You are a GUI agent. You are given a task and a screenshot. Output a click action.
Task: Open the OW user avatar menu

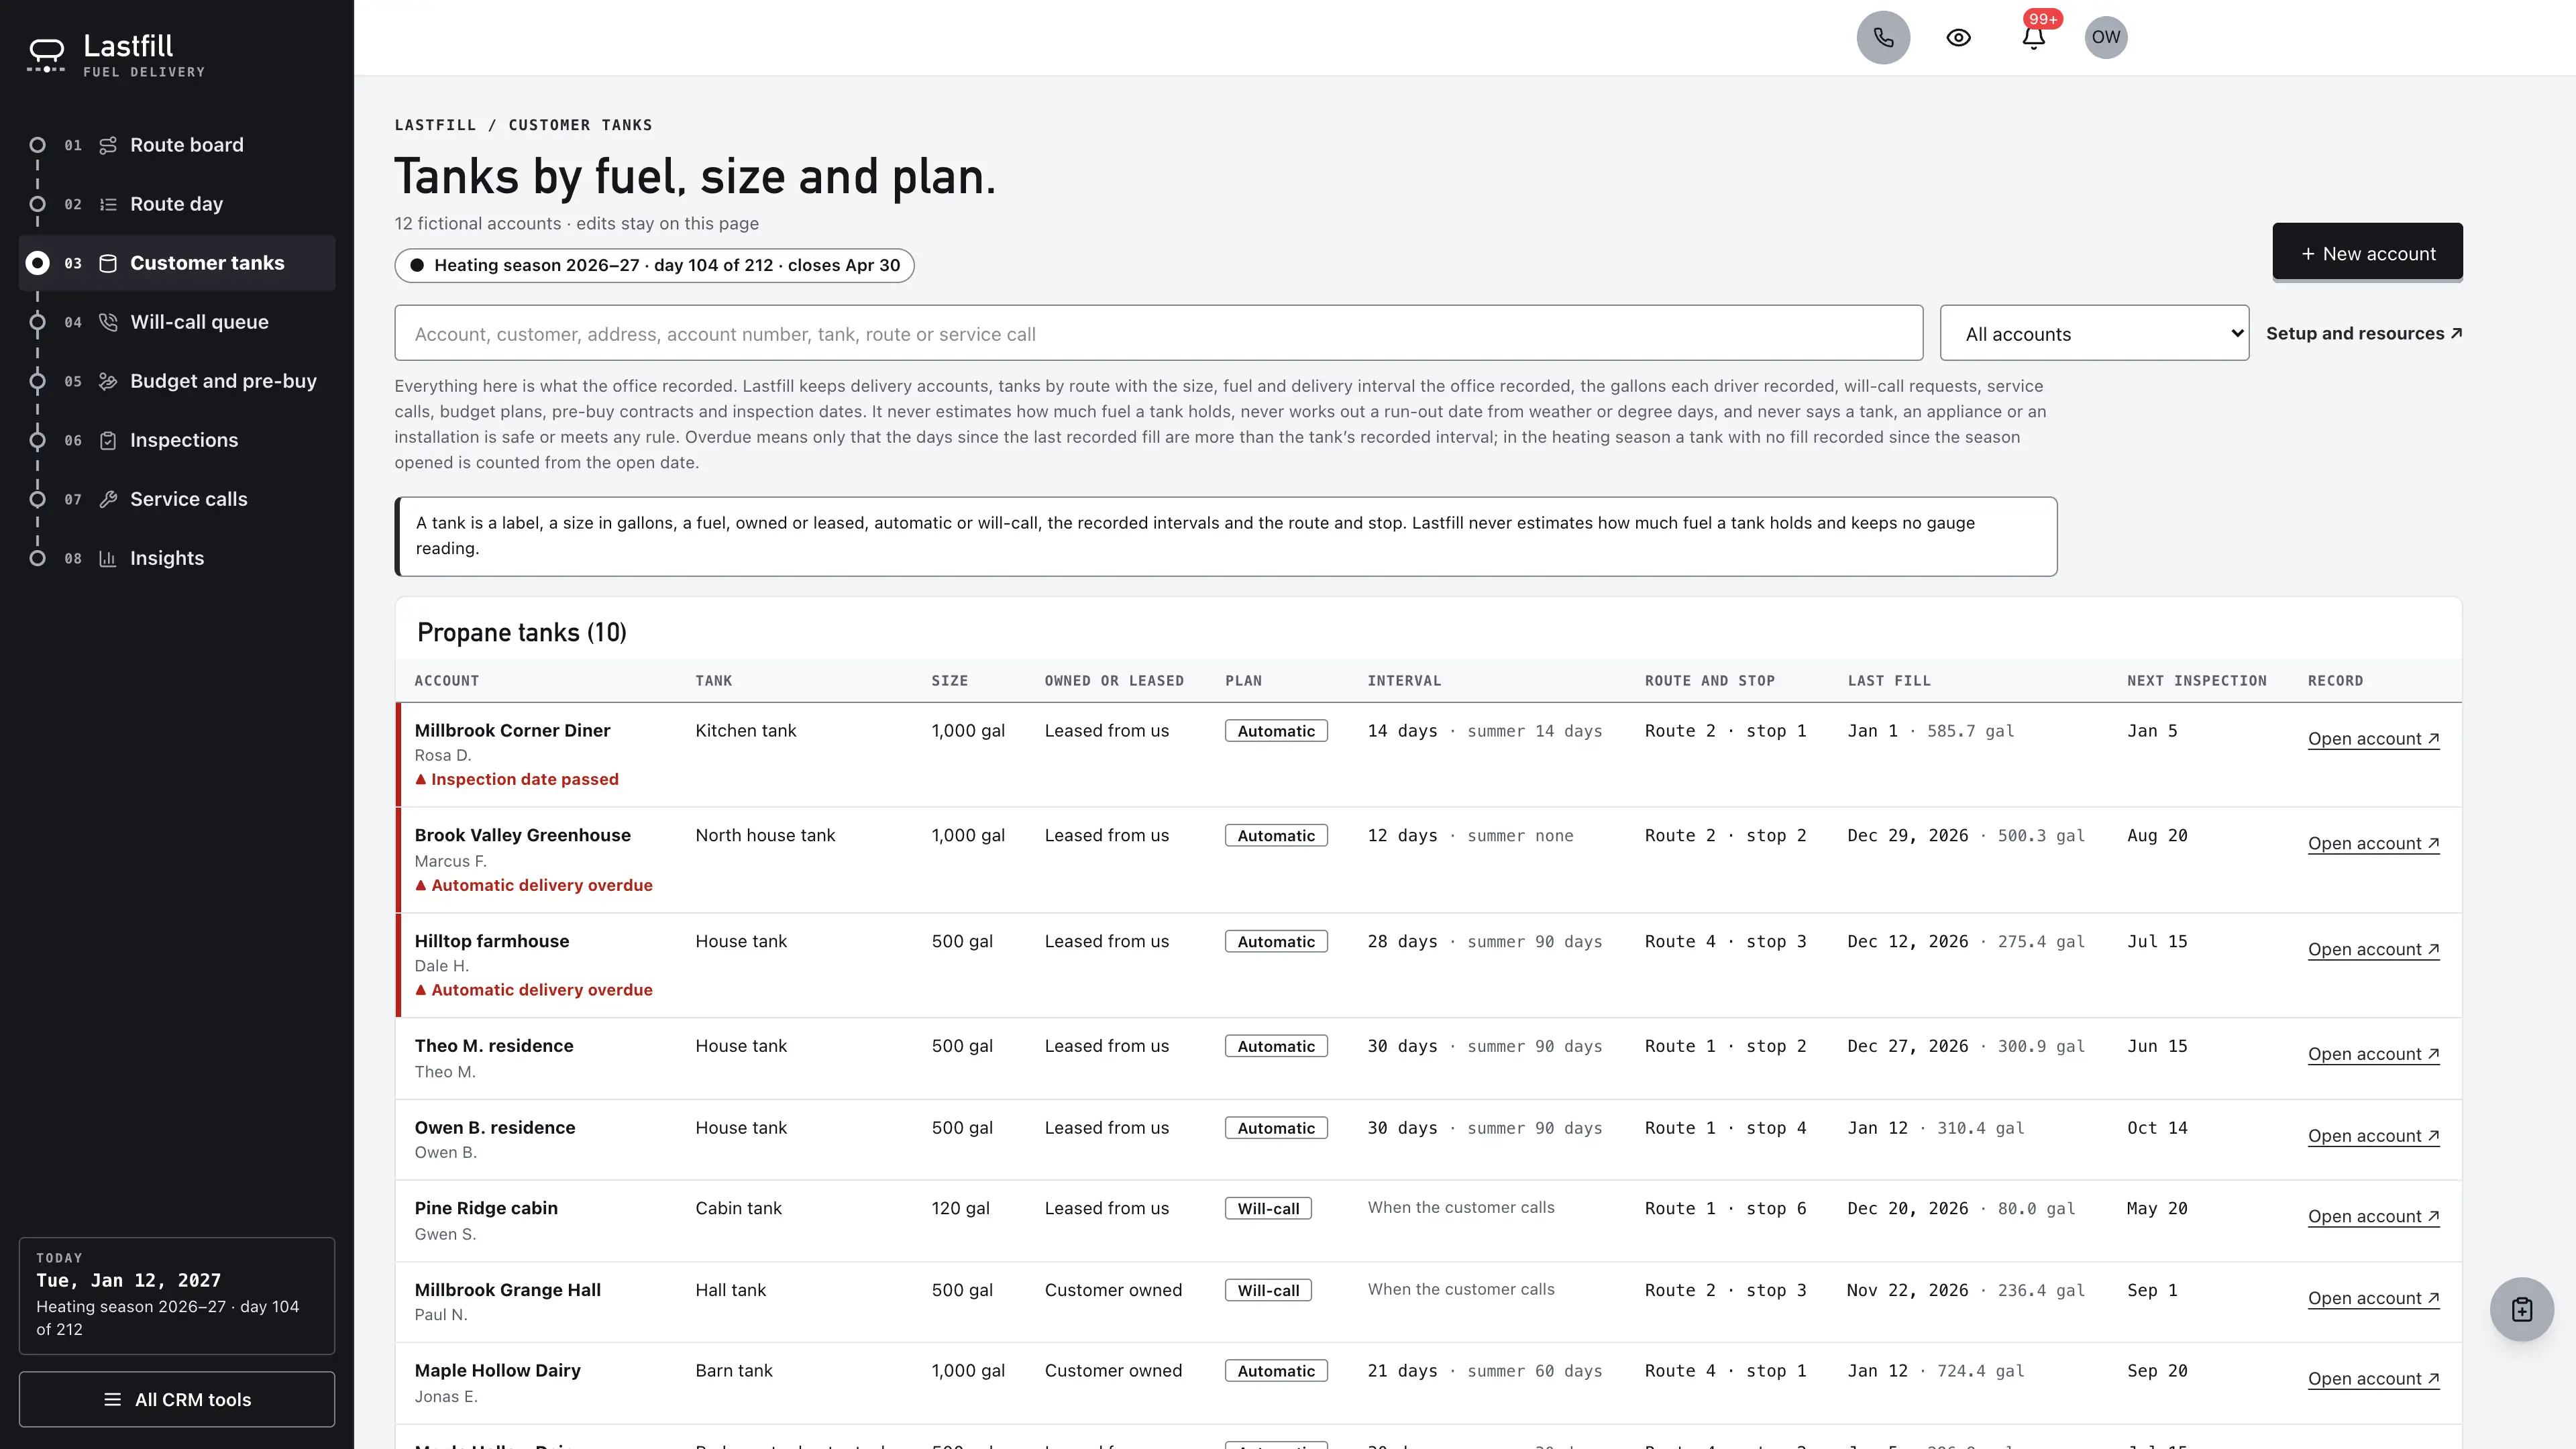(x=2106, y=37)
